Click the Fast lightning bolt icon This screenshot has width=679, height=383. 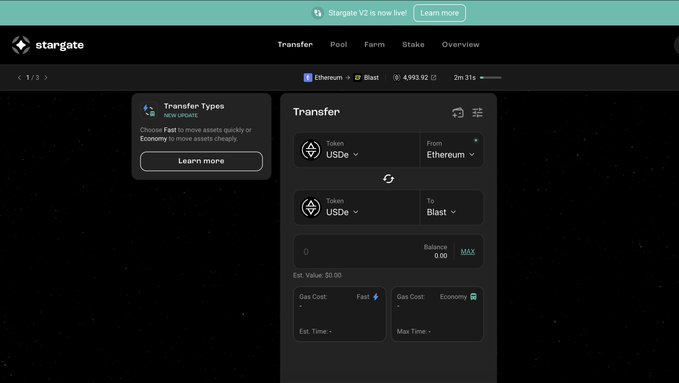tap(376, 297)
